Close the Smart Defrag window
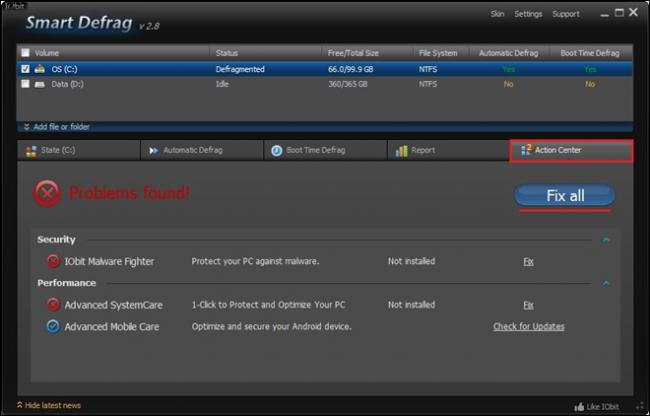This screenshot has height=416, width=650. (x=633, y=12)
